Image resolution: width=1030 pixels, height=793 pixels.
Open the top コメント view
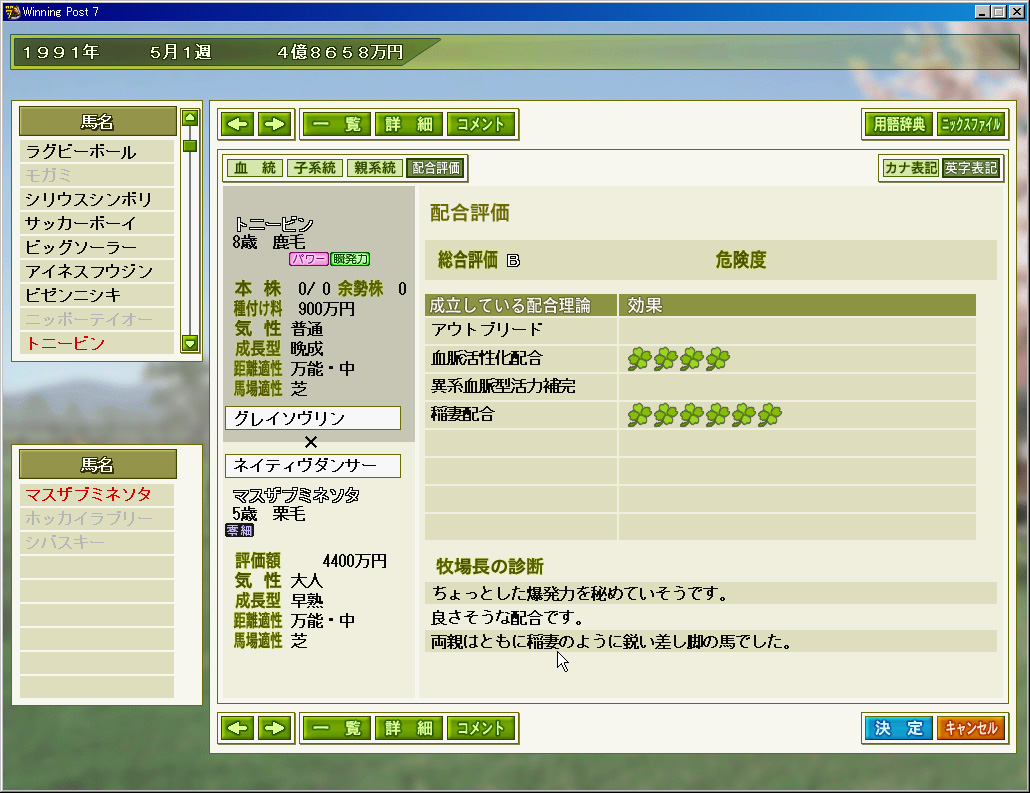pos(481,124)
